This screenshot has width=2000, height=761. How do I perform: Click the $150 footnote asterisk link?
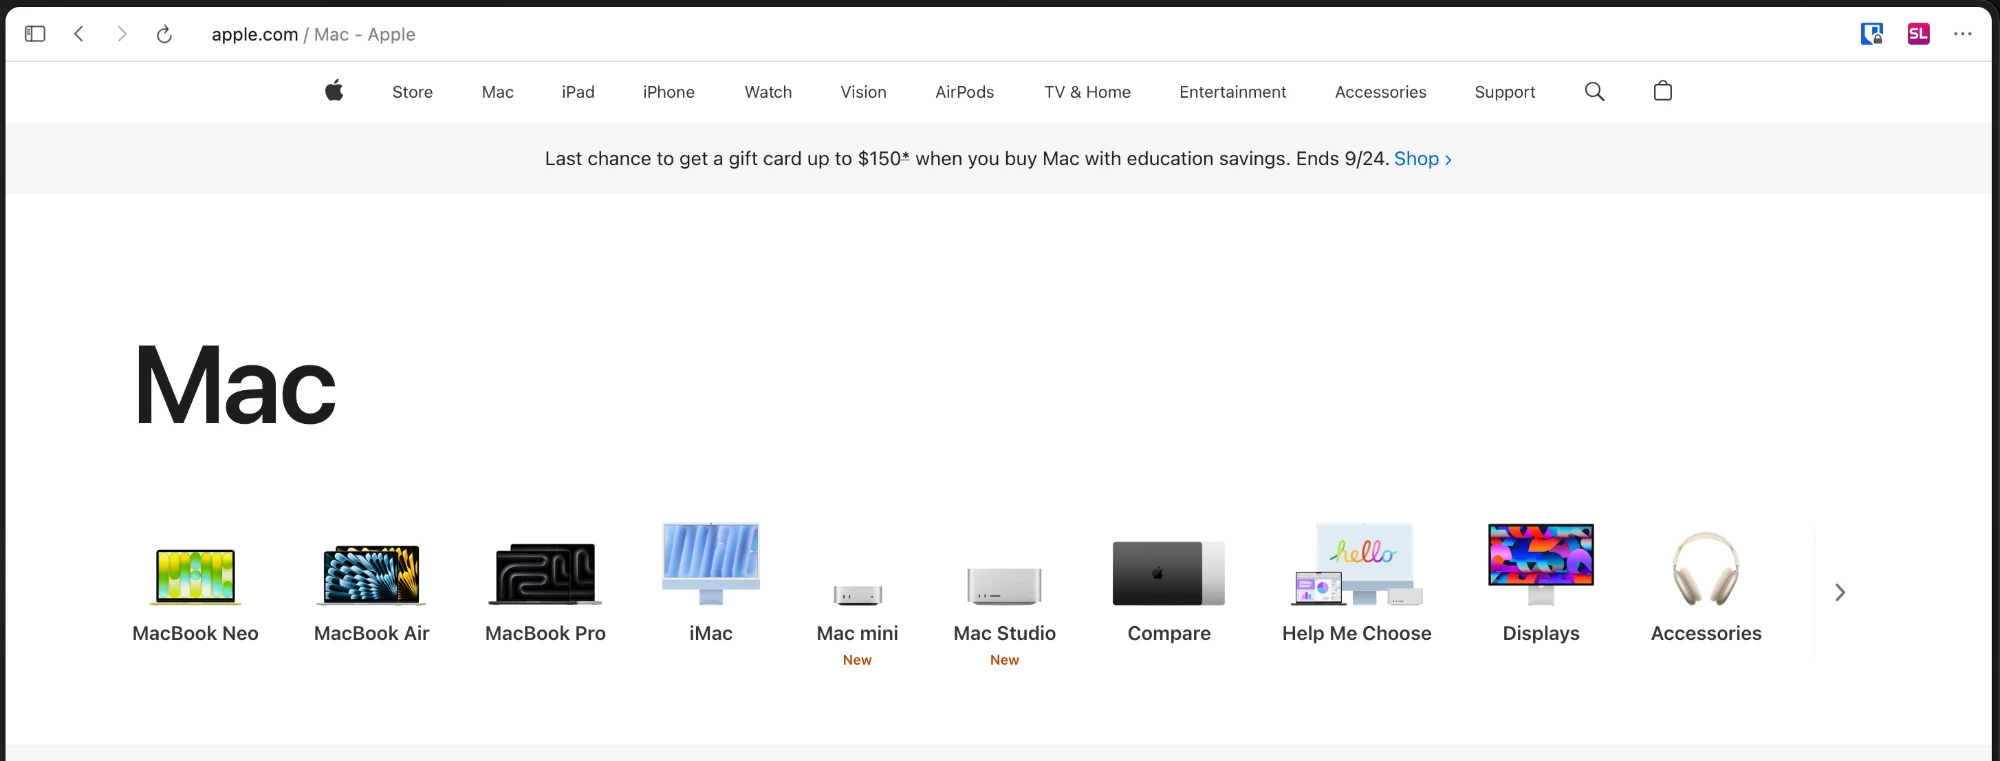906,155
